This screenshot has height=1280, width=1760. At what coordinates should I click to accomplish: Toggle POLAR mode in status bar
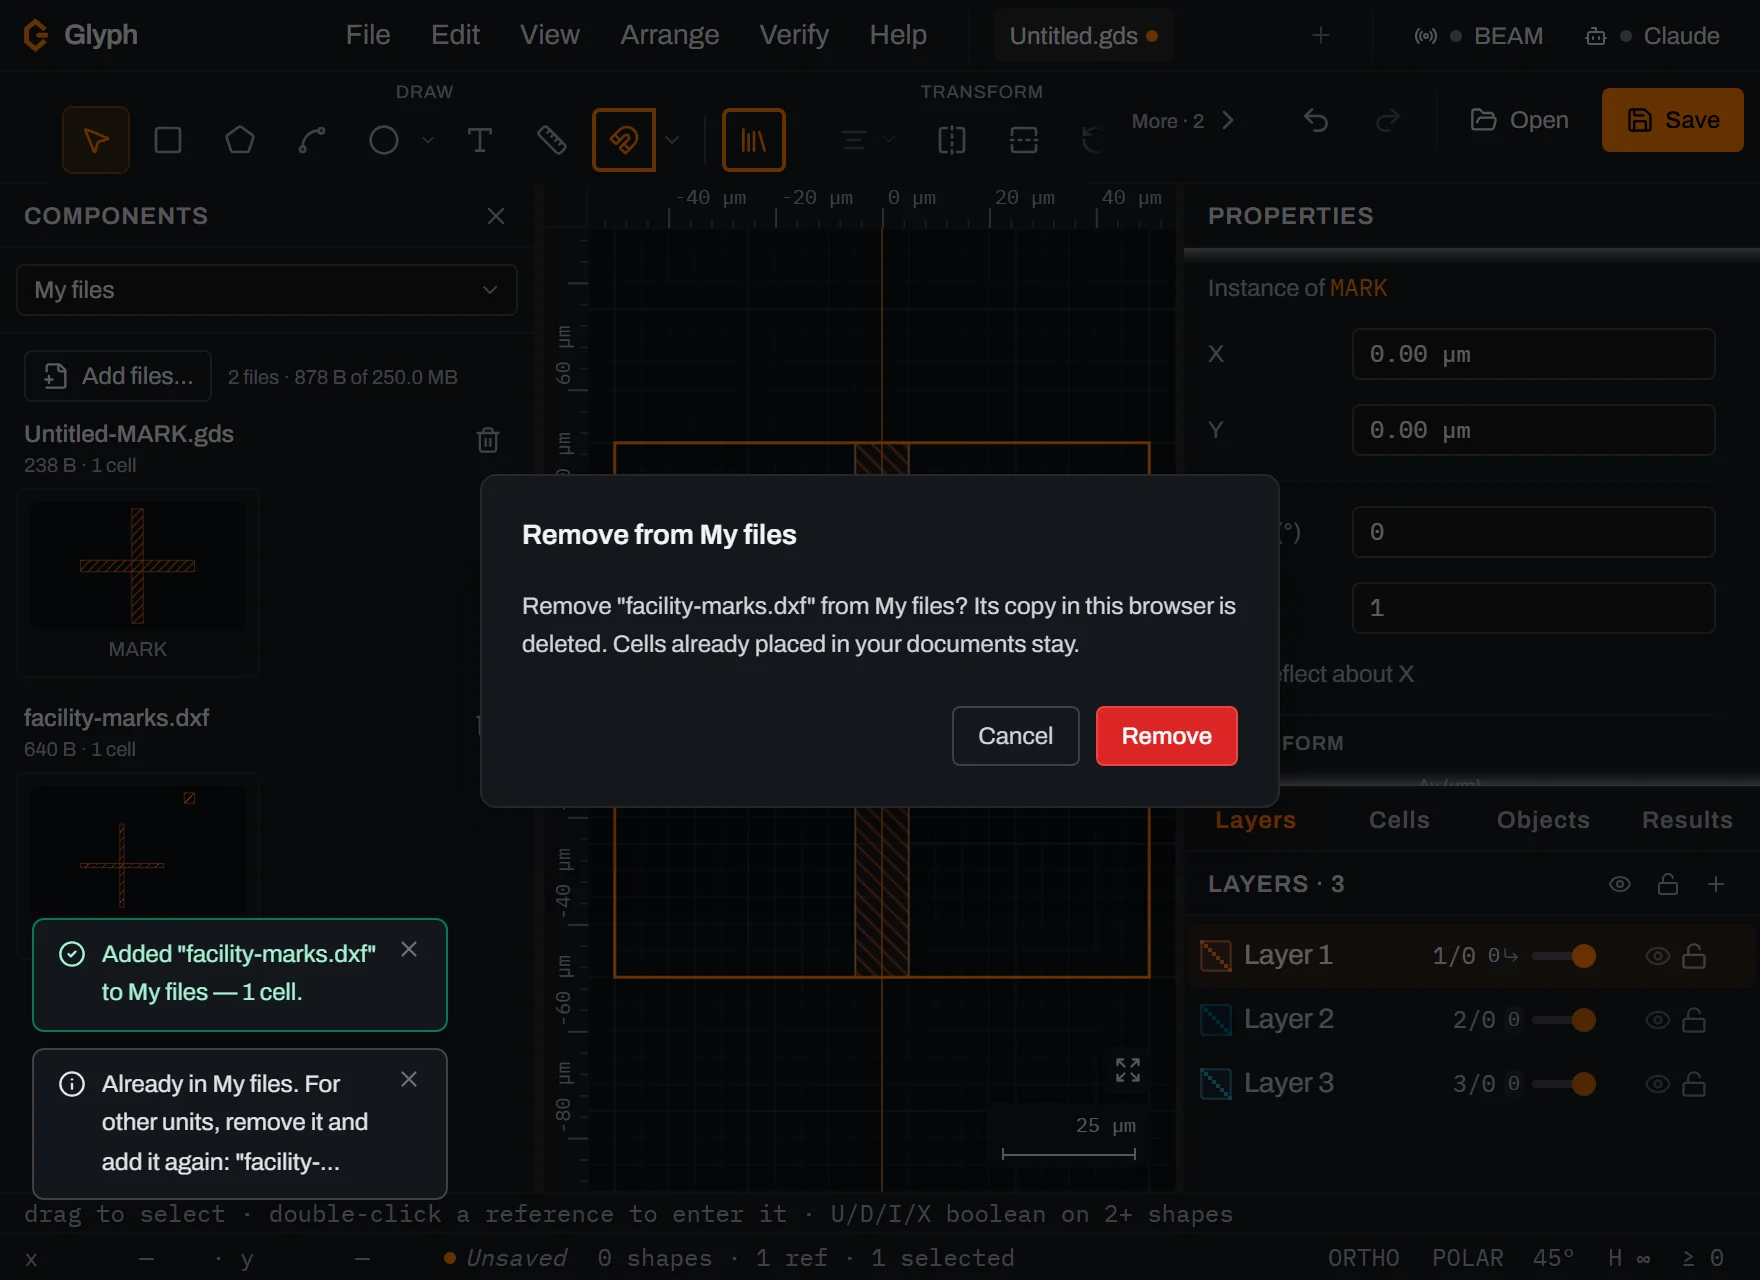(x=1468, y=1258)
